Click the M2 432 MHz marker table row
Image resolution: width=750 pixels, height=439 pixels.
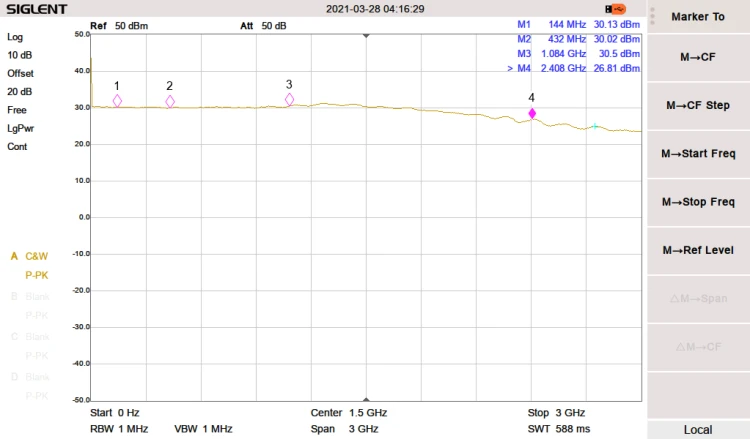tap(578, 39)
